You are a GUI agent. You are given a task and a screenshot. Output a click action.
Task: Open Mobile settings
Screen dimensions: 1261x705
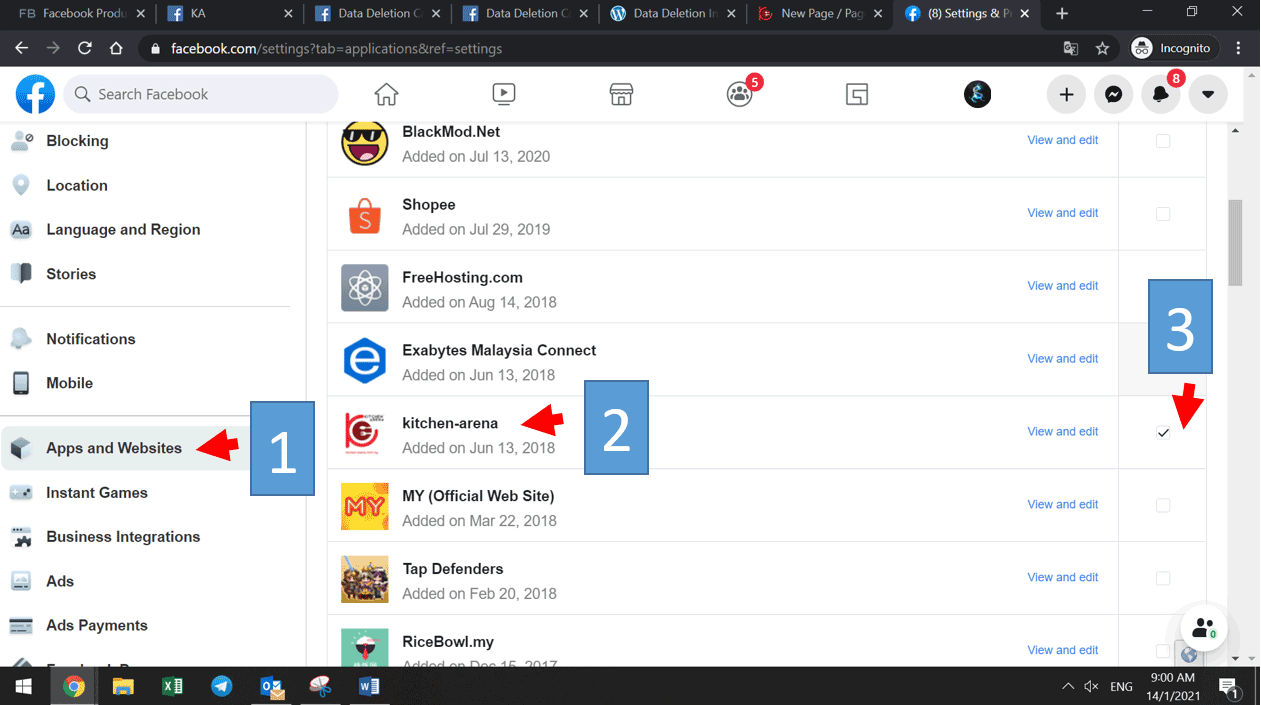click(69, 383)
